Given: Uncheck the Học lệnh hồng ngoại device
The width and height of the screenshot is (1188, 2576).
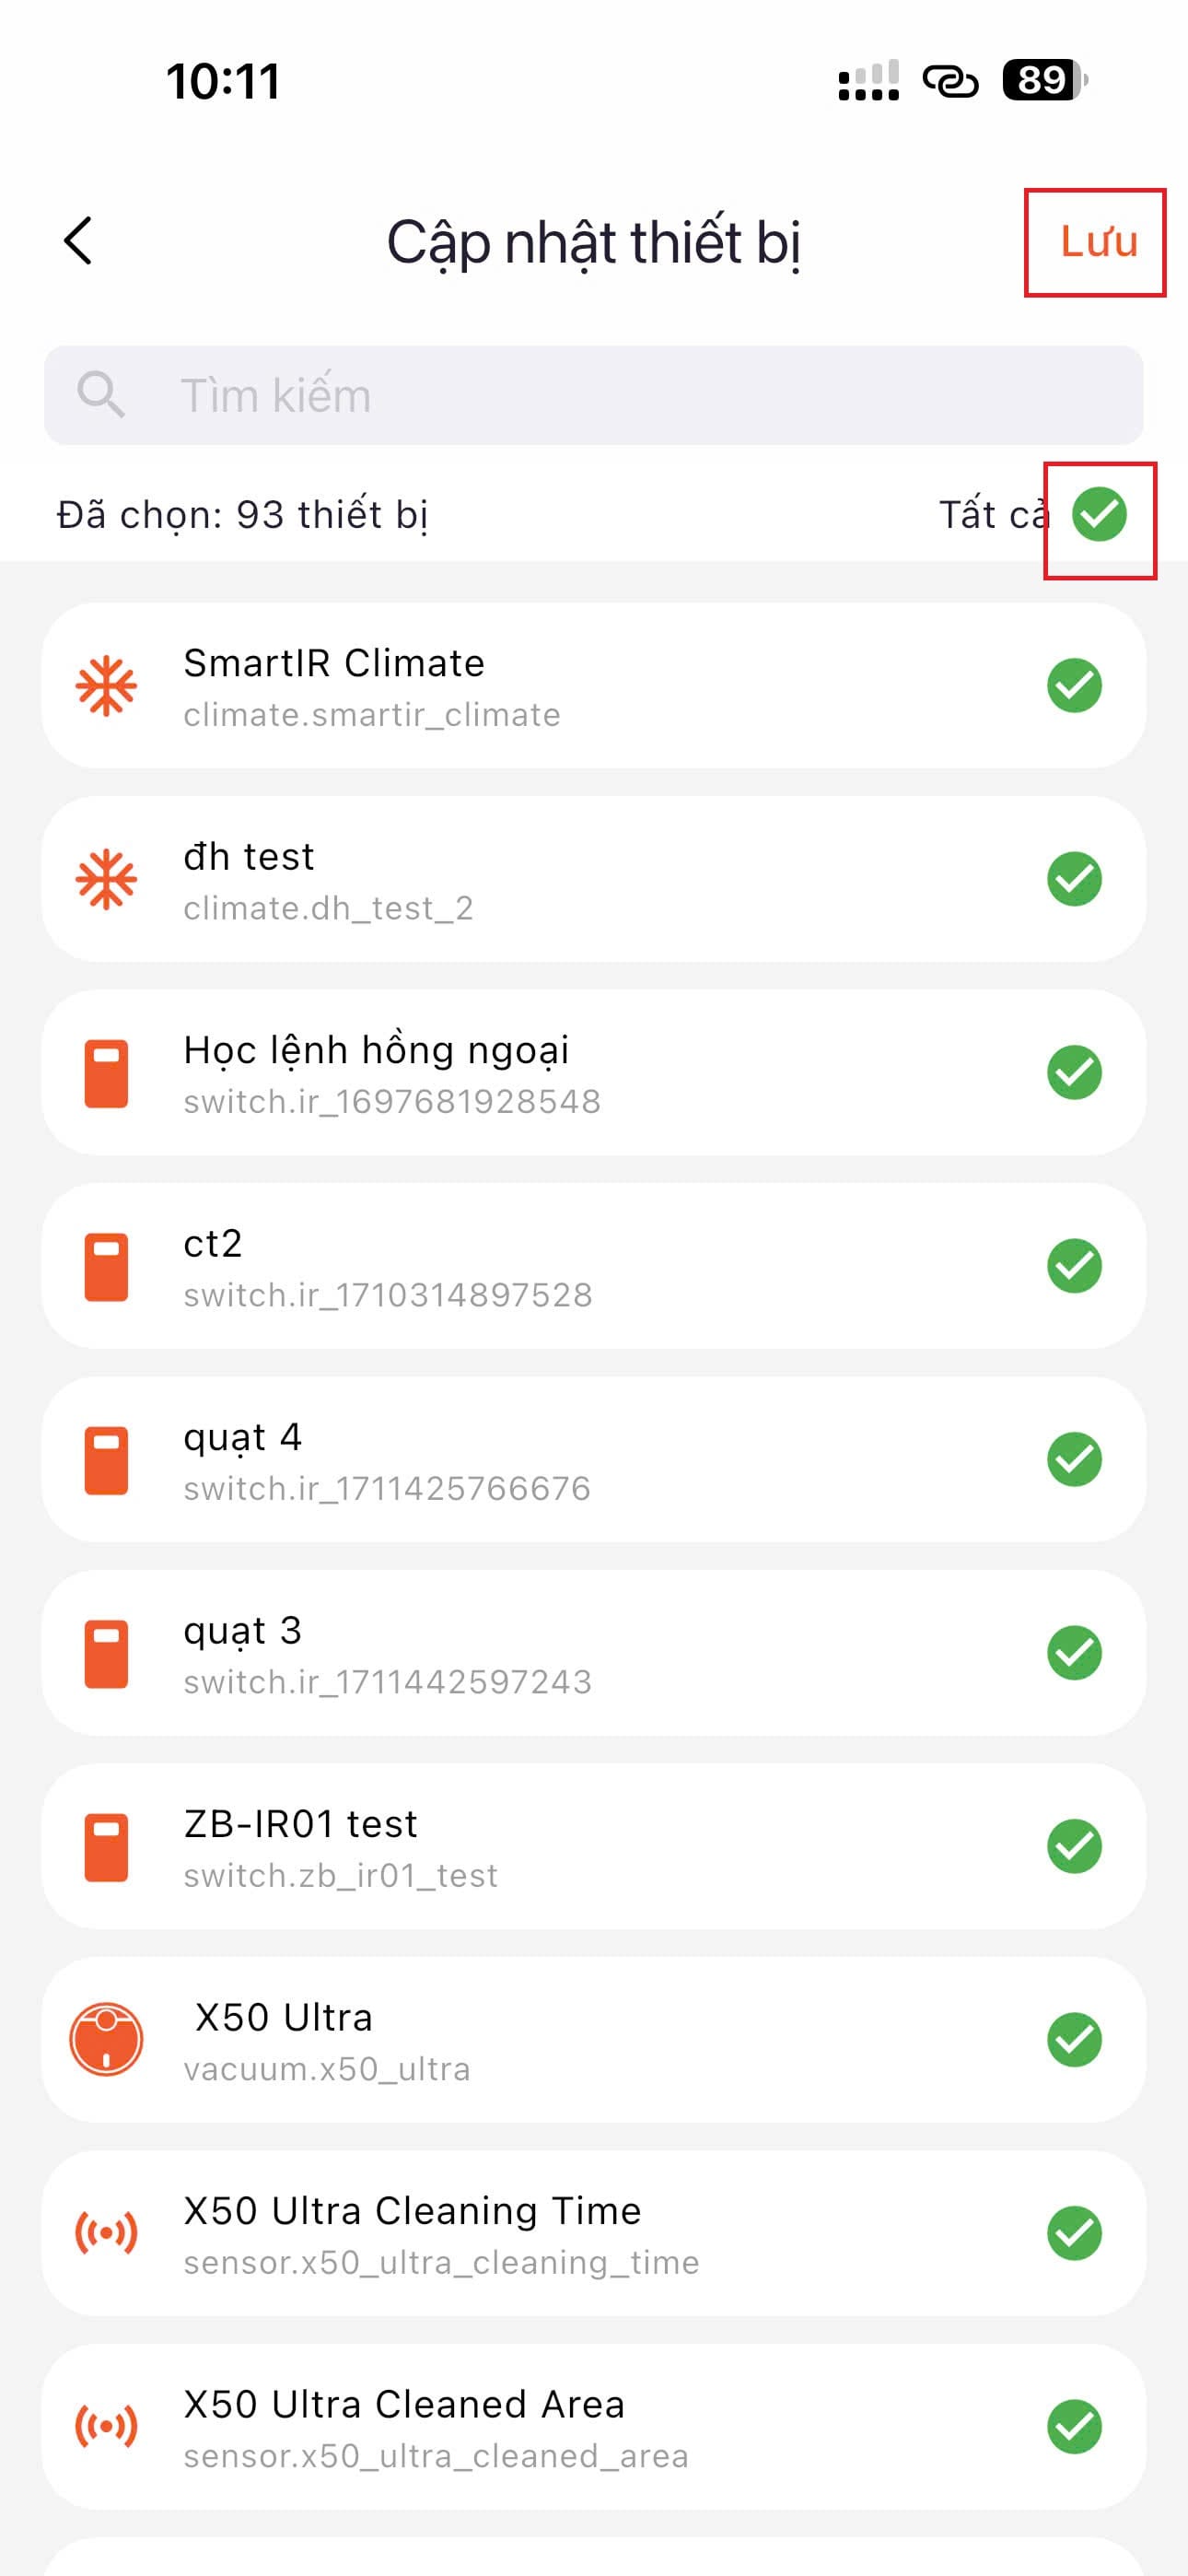Looking at the screenshot, I should (1074, 1073).
